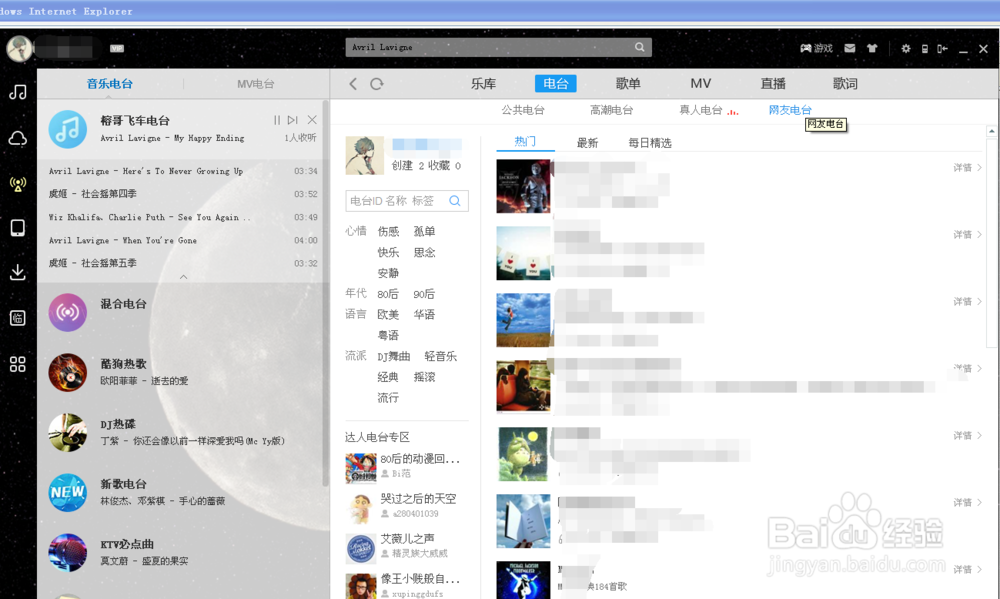Open the download manager sidebar icon
1000x599 pixels.
(x=18, y=272)
